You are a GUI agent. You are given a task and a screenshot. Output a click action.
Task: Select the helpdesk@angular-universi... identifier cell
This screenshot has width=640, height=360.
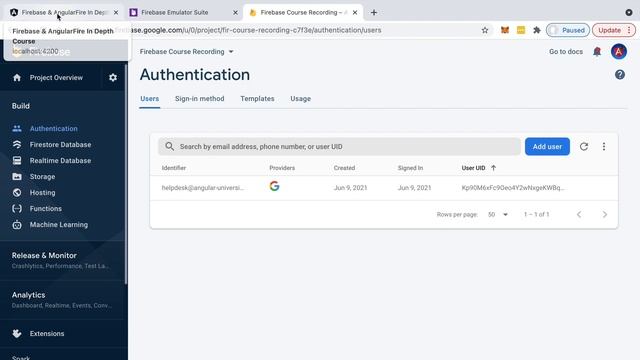pyautogui.click(x=203, y=188)
